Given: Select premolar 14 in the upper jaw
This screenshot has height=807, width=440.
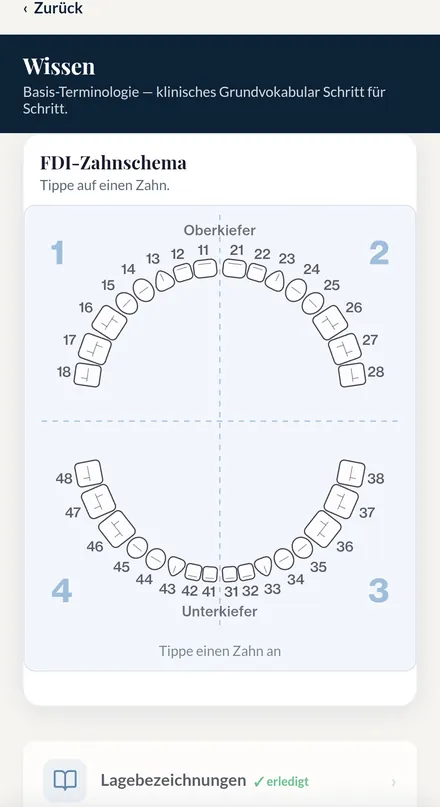Looking at the screenshot, I should click(144, 290).
